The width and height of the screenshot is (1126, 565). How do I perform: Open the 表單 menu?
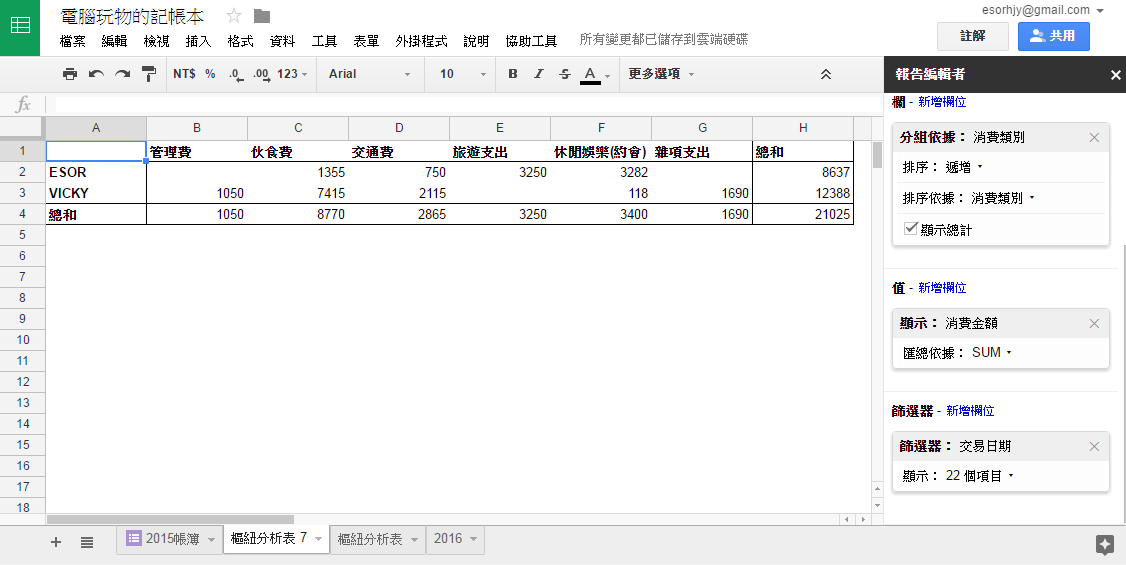pos(366,41)
